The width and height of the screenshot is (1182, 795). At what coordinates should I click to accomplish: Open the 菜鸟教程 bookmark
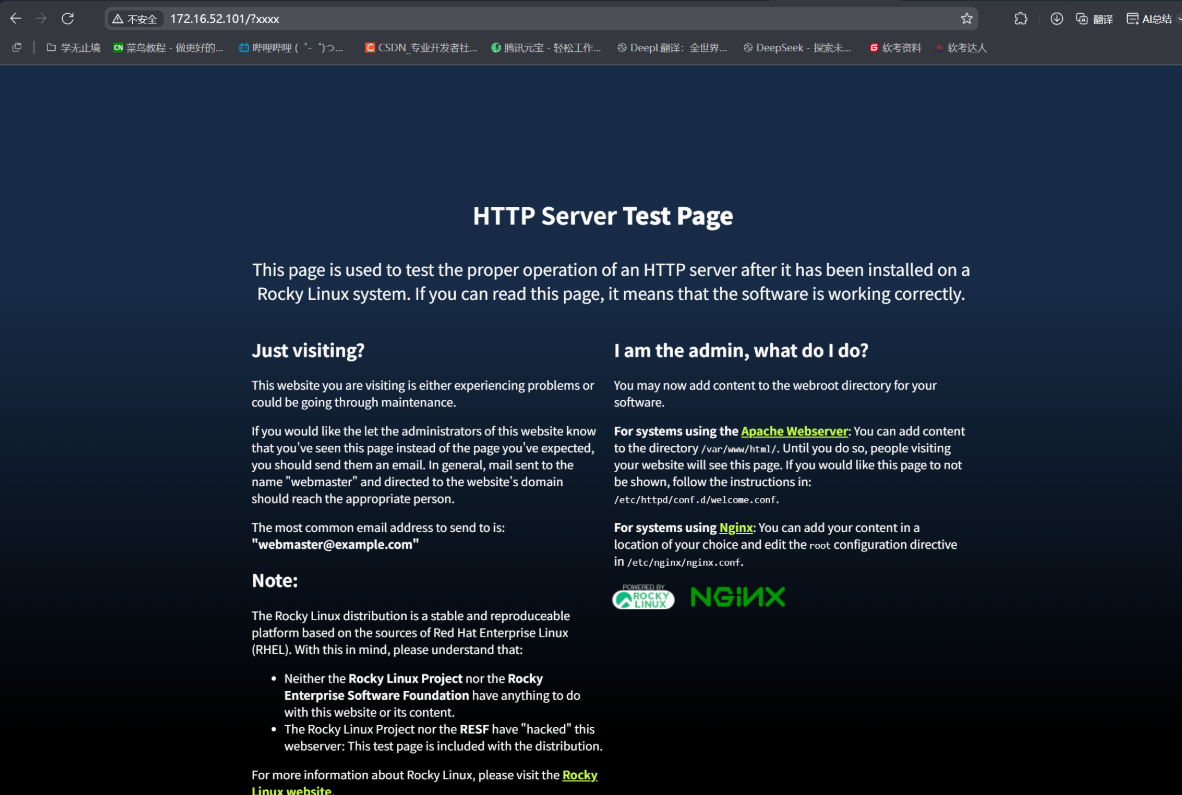pyautogui.click(x=168, y=47)
